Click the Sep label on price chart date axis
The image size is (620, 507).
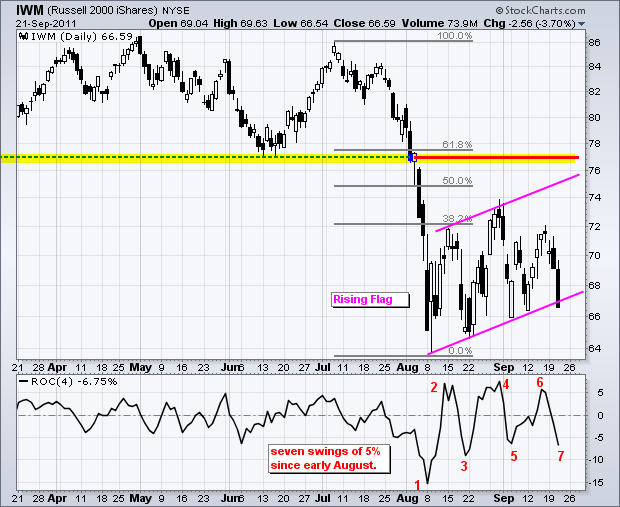504,368
